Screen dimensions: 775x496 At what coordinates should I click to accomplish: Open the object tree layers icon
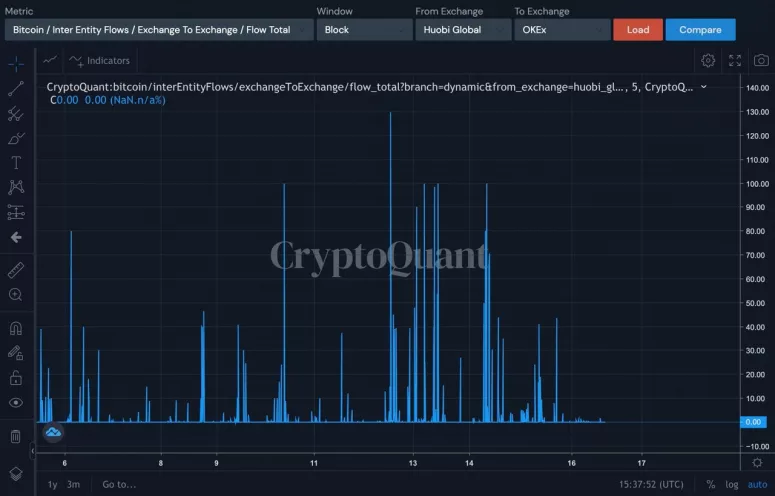pyautogui.click(x=16, y=474)
